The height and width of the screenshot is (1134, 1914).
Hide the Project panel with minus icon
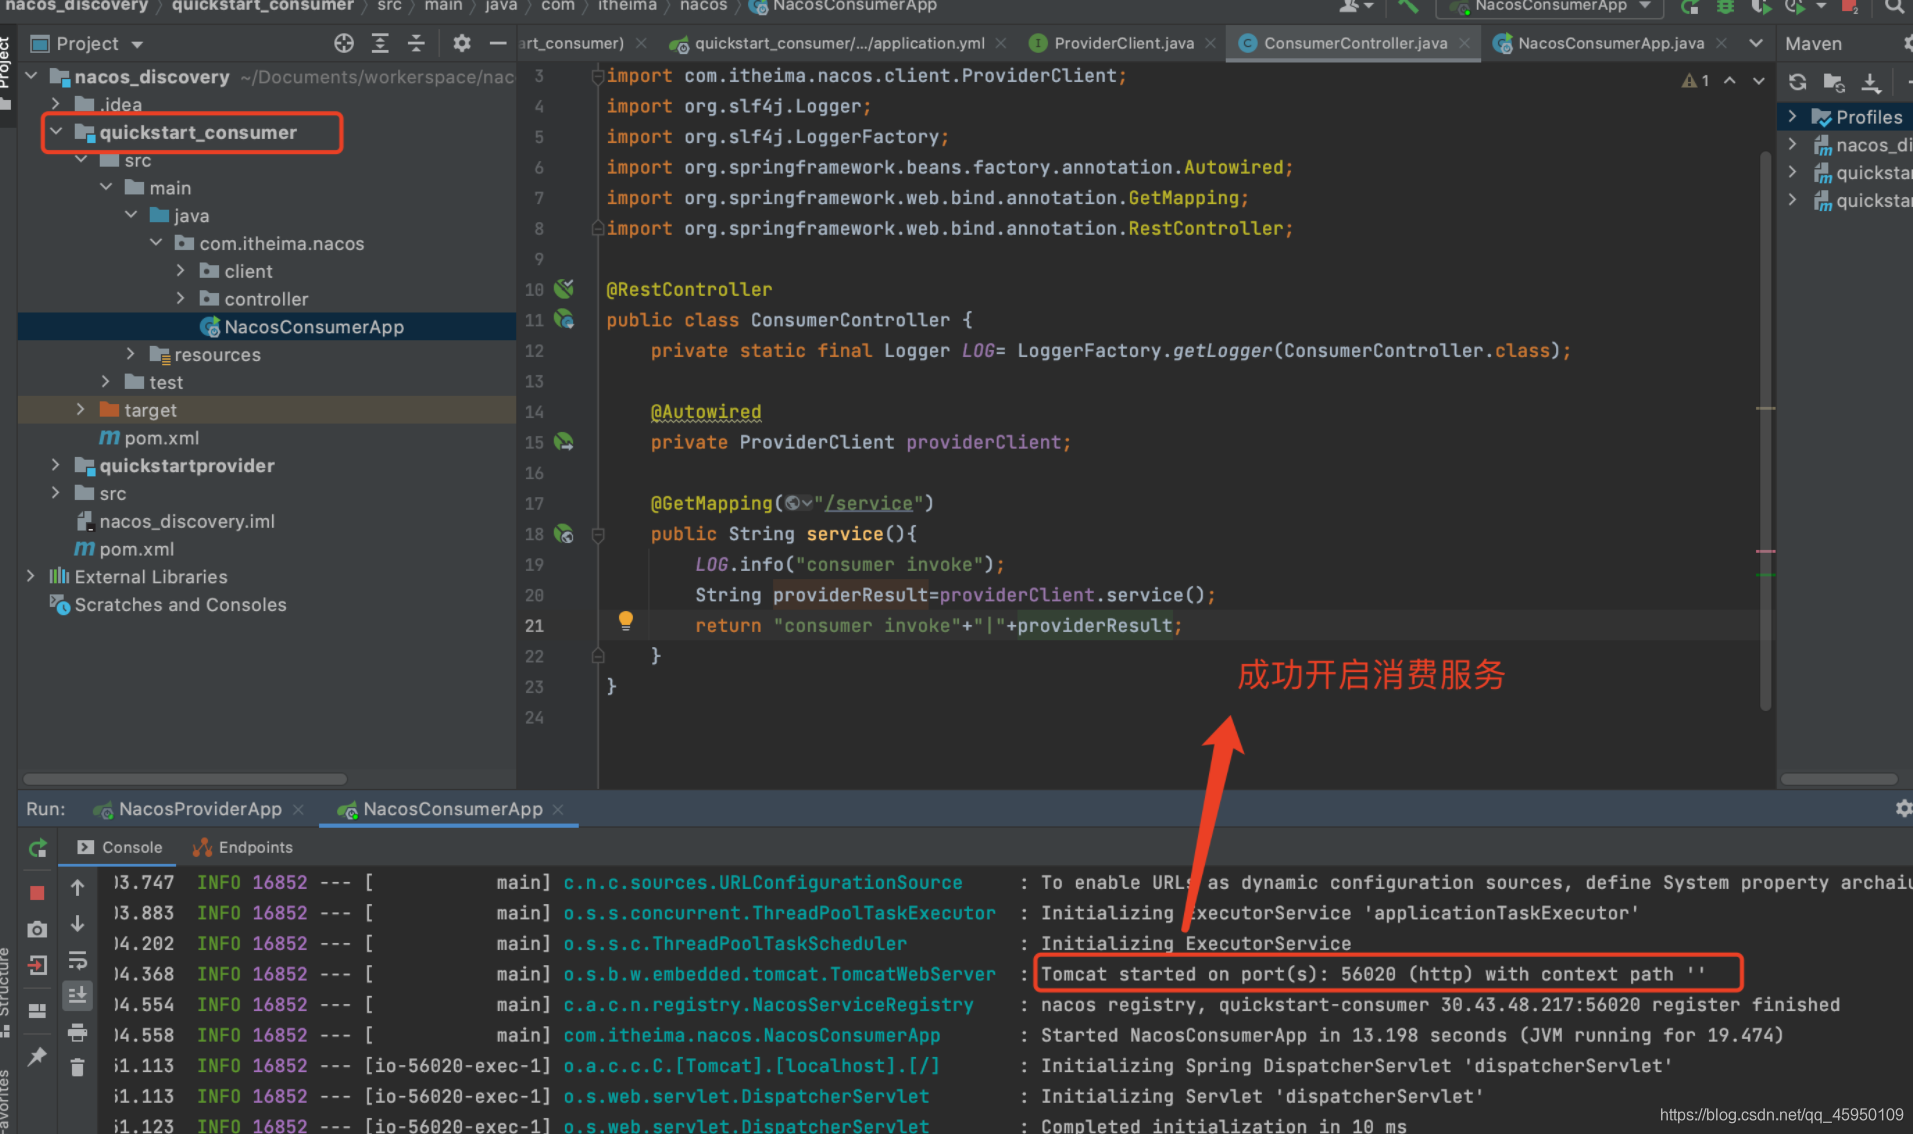[498, 43]
